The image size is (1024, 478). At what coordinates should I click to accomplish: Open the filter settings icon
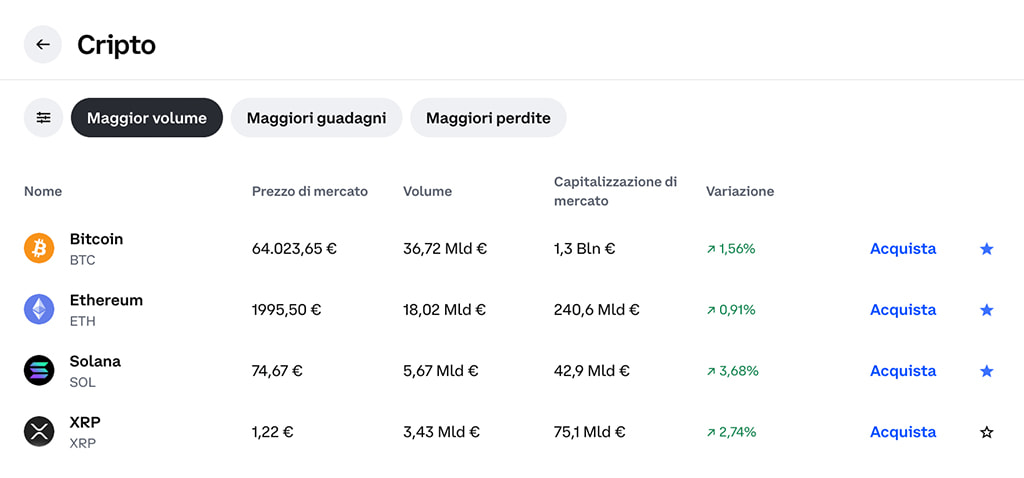click(x=43, y=118)
